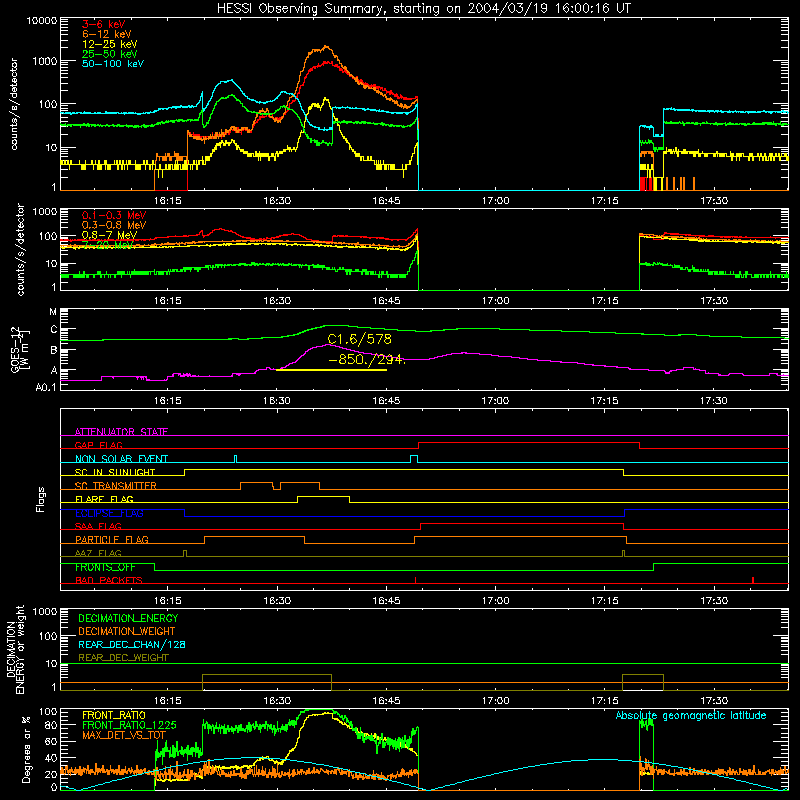Click the ATTENUATOR_STATE flag label

[121, 432]
